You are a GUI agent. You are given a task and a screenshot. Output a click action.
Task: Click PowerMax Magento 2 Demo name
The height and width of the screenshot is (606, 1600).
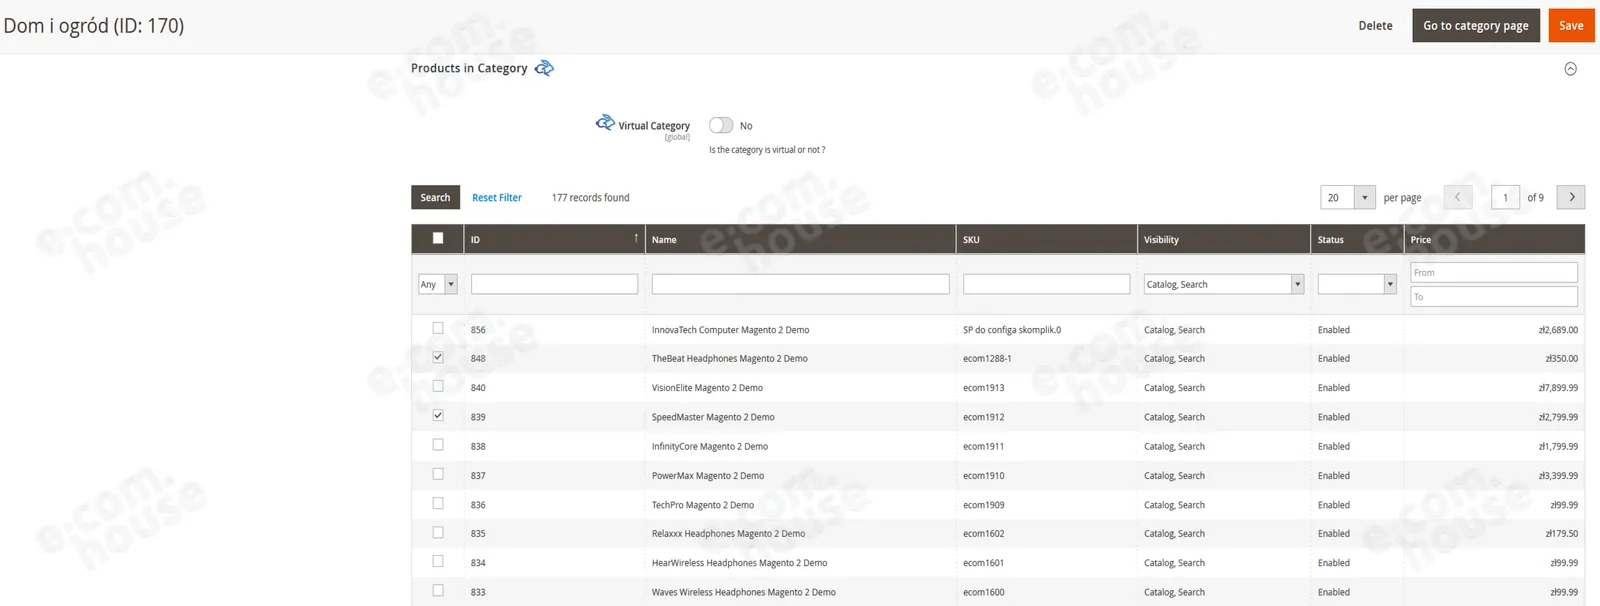pos(708,476)
